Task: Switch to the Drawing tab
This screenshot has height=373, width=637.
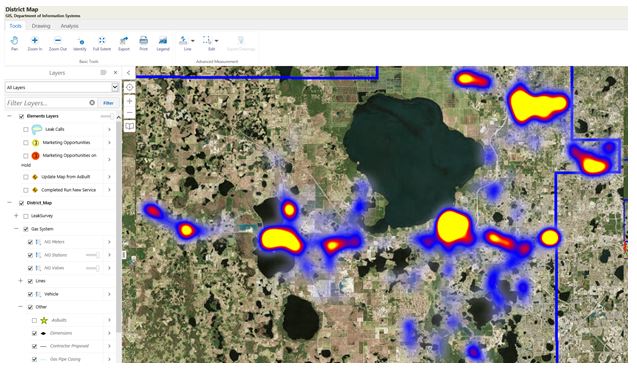Action: 41,26
